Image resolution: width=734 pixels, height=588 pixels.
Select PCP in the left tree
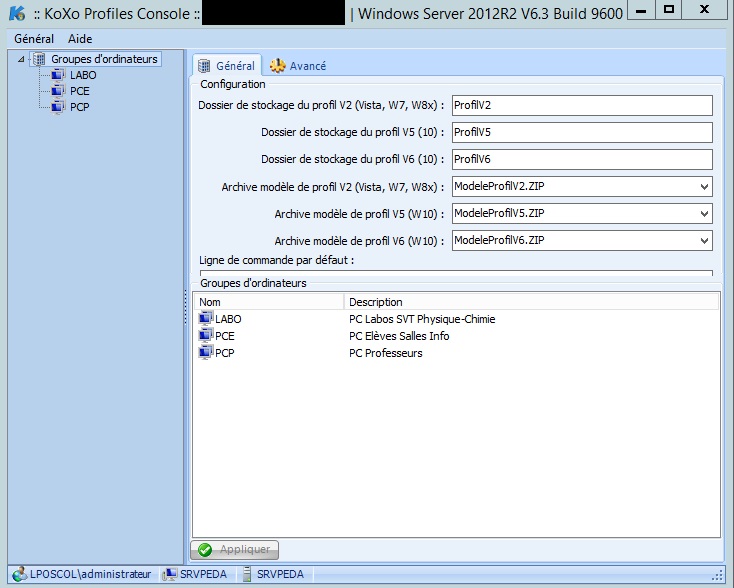point(80,107)
